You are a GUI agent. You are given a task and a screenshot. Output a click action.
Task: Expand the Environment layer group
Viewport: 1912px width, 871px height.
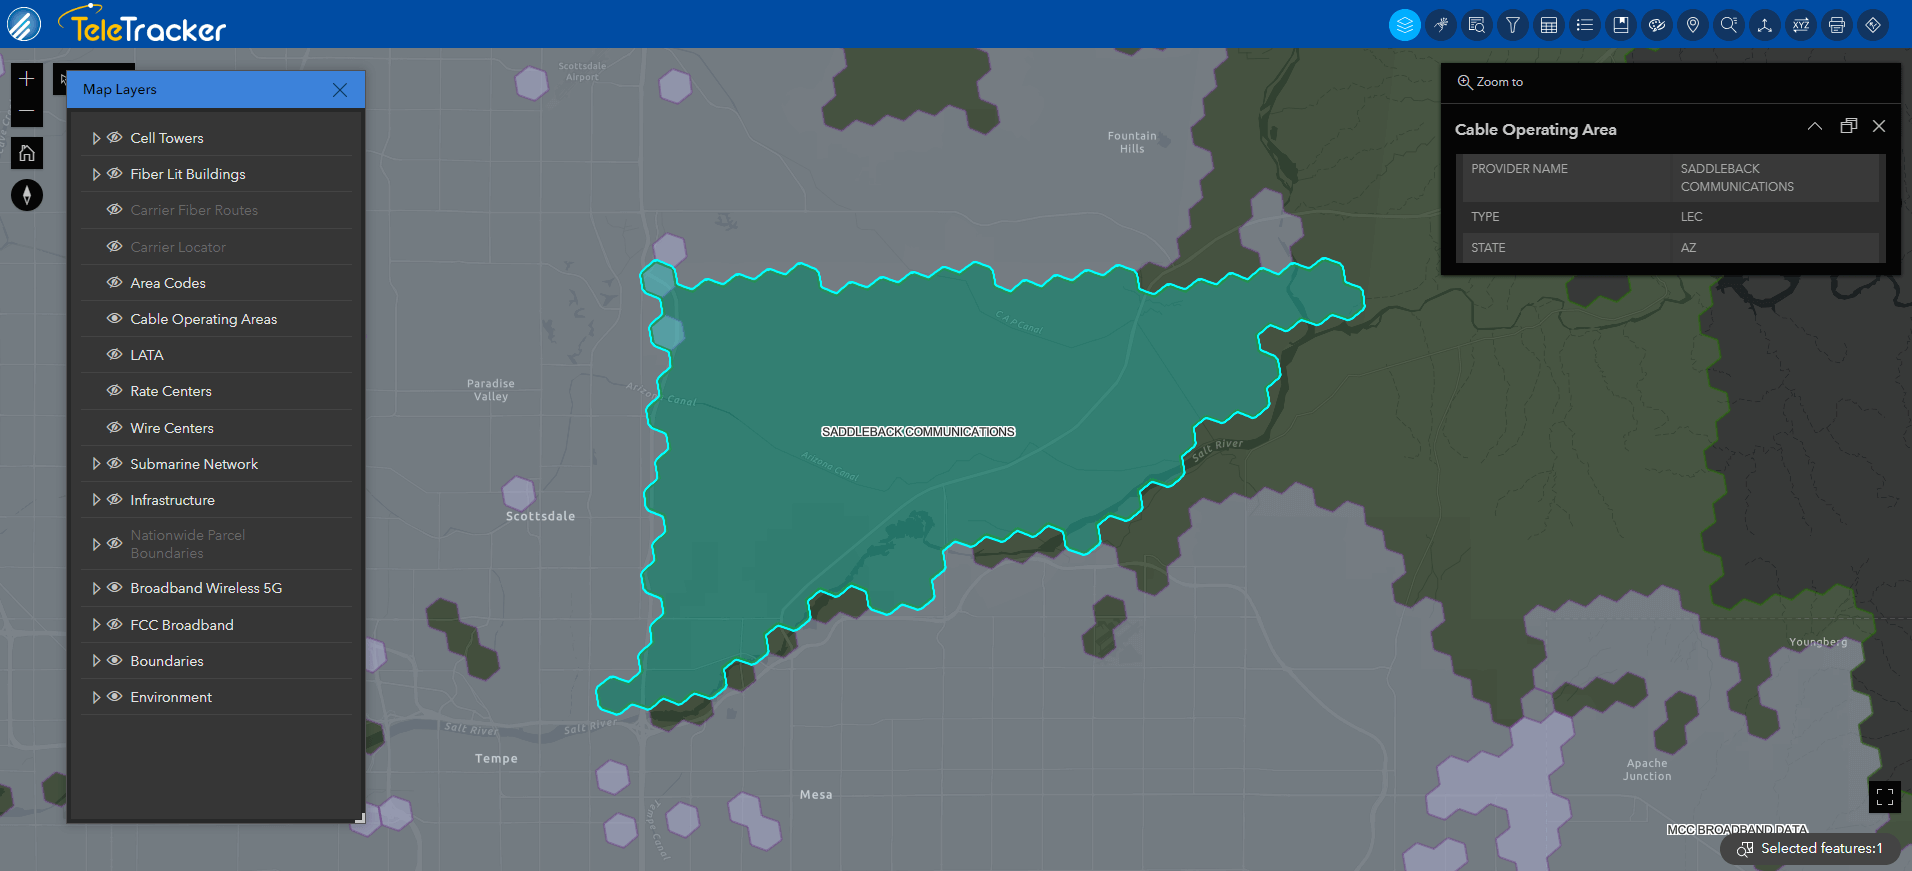tap(96, 697)
